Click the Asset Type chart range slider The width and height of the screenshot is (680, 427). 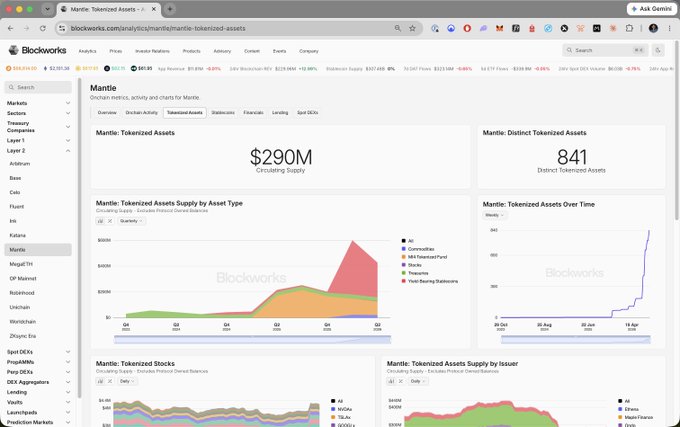tap(252, 339)
